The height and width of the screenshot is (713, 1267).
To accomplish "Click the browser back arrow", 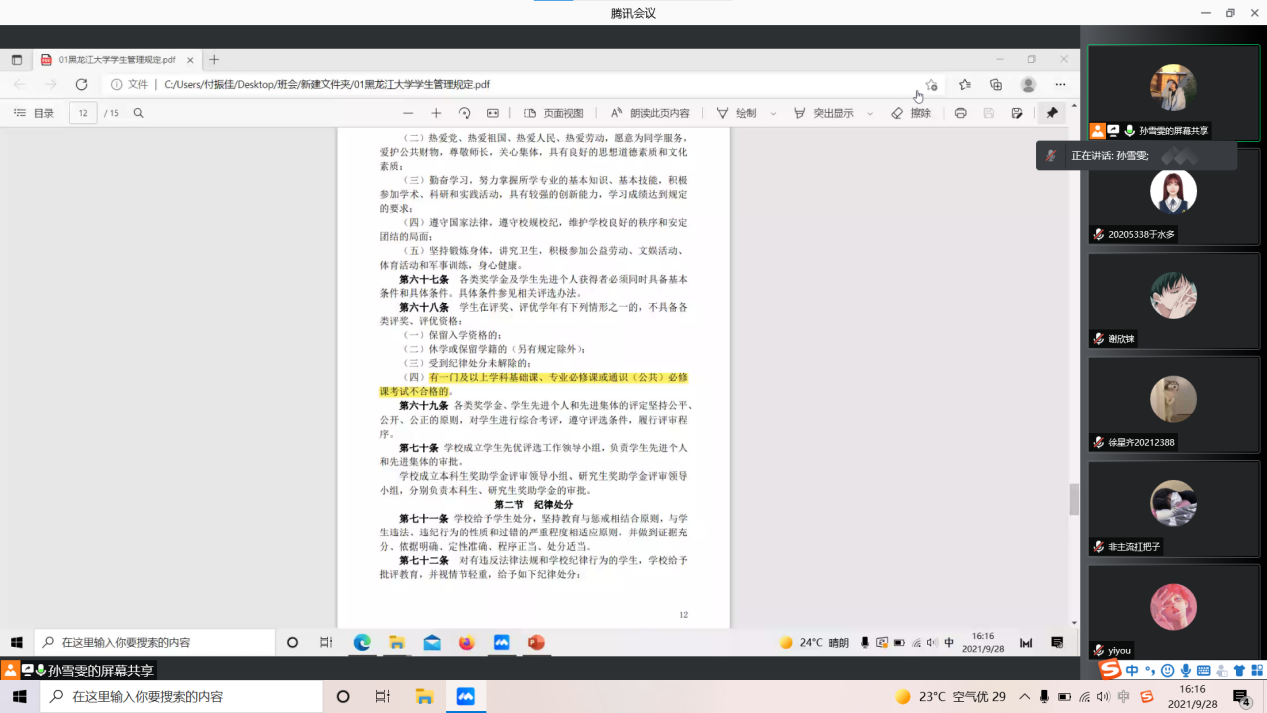I will 20,85.
